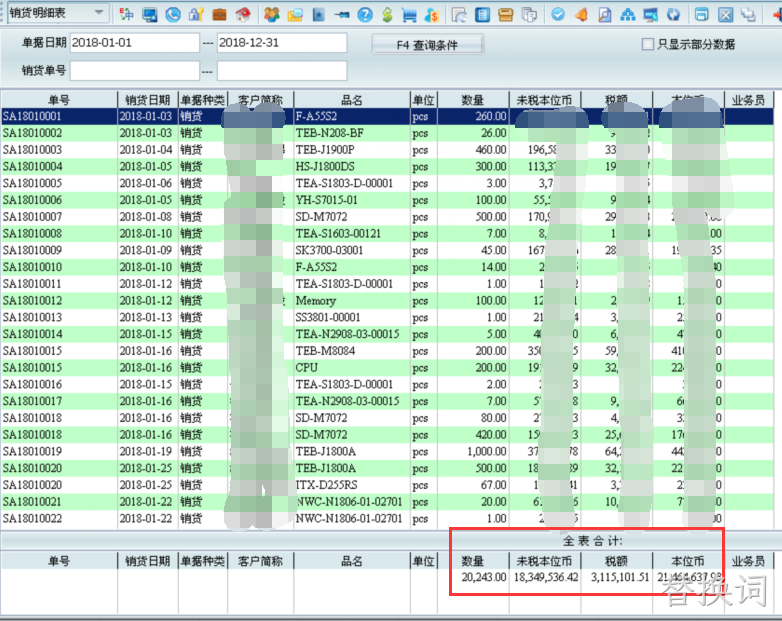Click the SS3801-00001 product cell

click(x=328, y=317)
